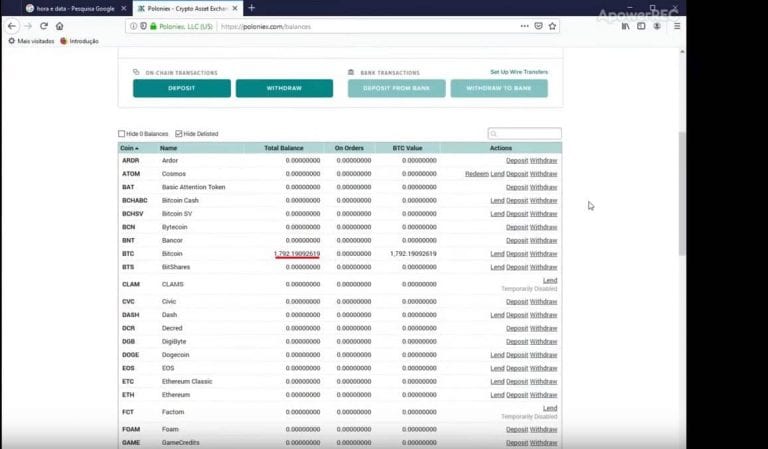Click the page vertical scrollbar thumb
The image size is (768, 449).
[682, 193]
